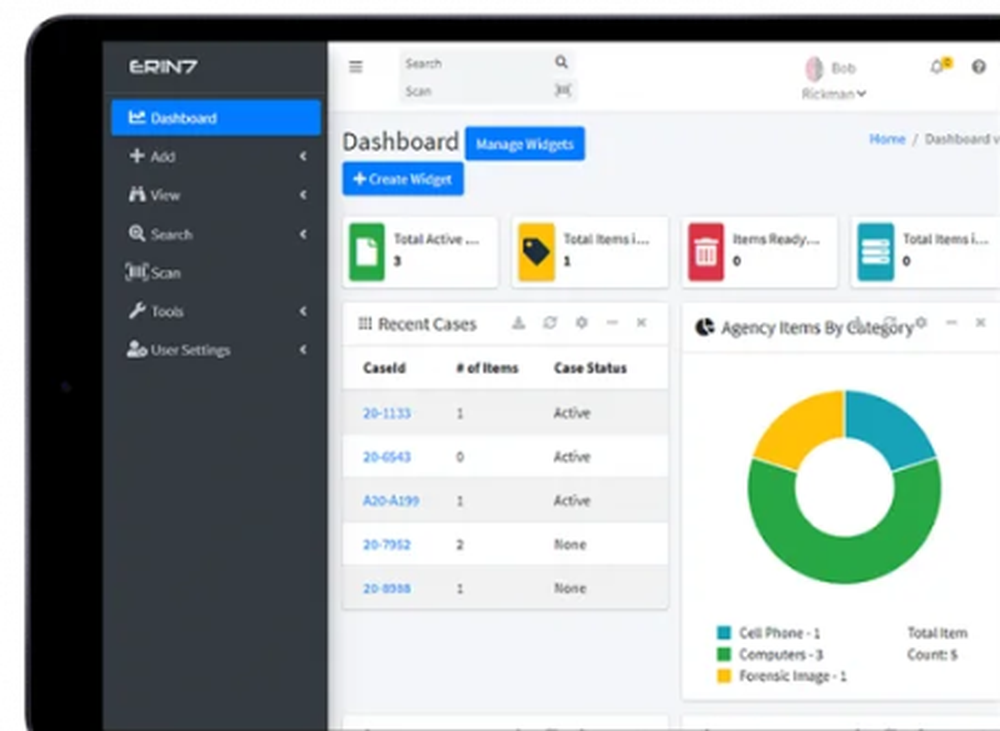Viewport: 1000px width, 731px height.
Task: Click the search magnifier icon
Action: tap(561, 62)
